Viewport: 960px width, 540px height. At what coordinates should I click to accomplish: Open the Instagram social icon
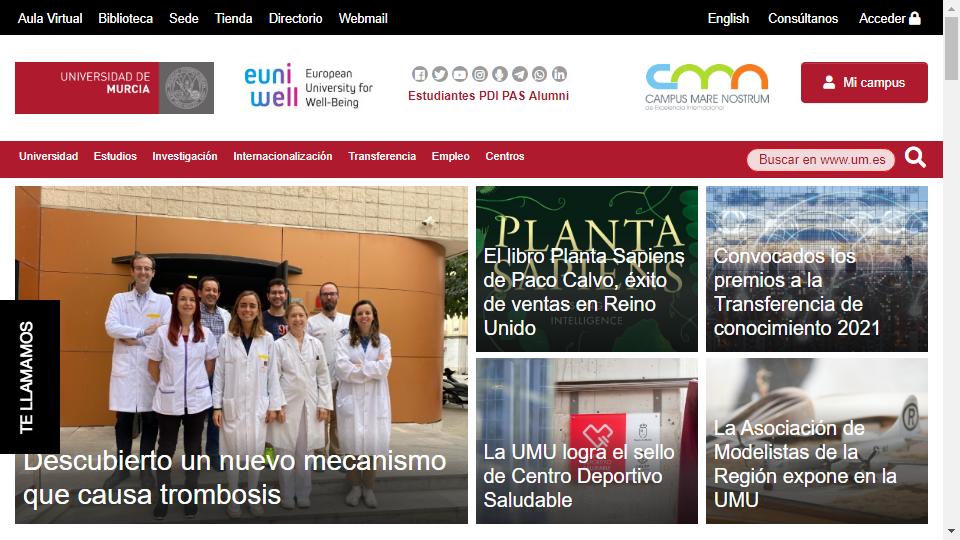(x=479, y=74)
